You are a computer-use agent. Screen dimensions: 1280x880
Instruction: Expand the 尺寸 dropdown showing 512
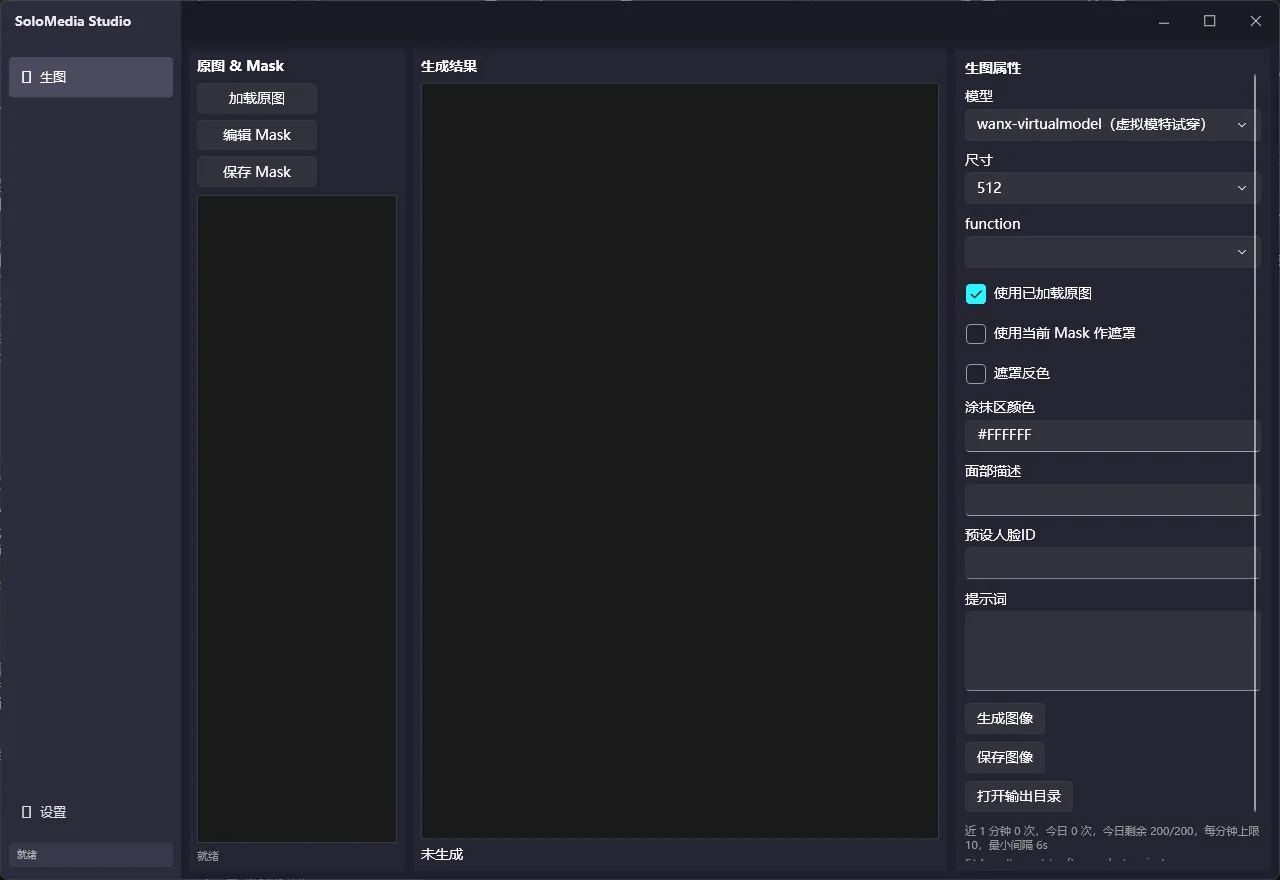[1112, 188]
